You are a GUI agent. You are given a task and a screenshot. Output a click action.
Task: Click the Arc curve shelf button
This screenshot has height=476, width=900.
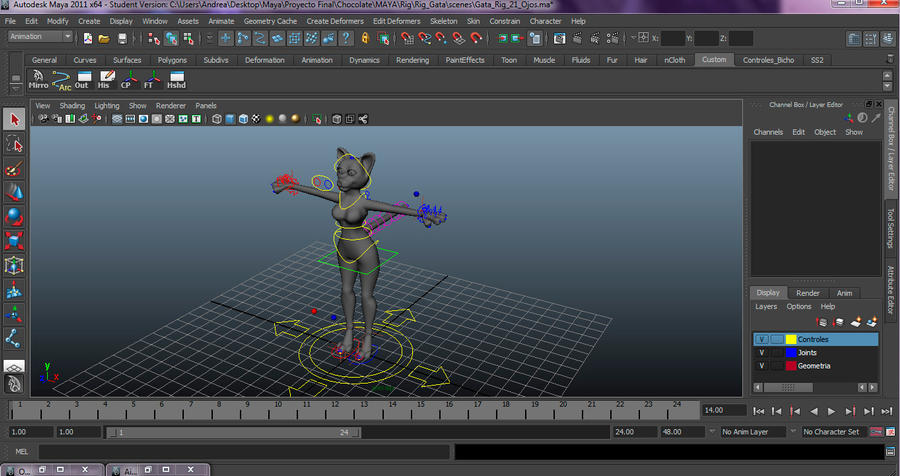pos(61,80)
